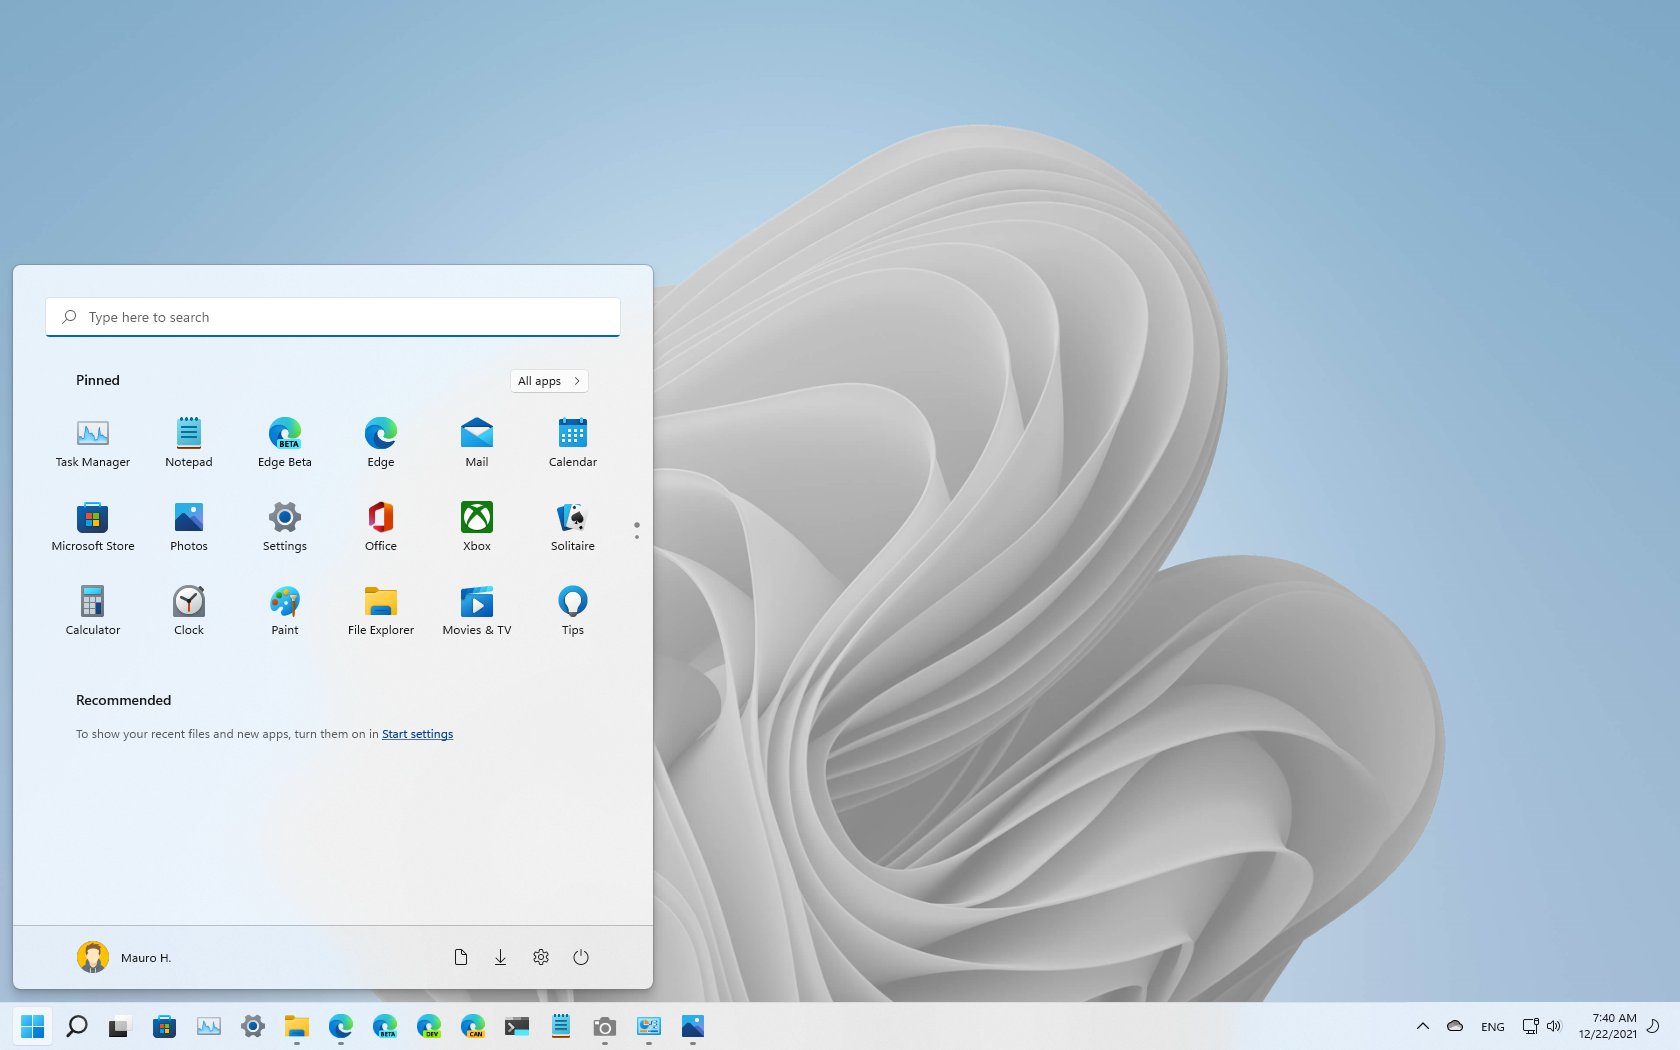Show hidden icons in system tray
Image resolution: width=1680 pixels, height=1050 pixels.
point(1422,1026)
